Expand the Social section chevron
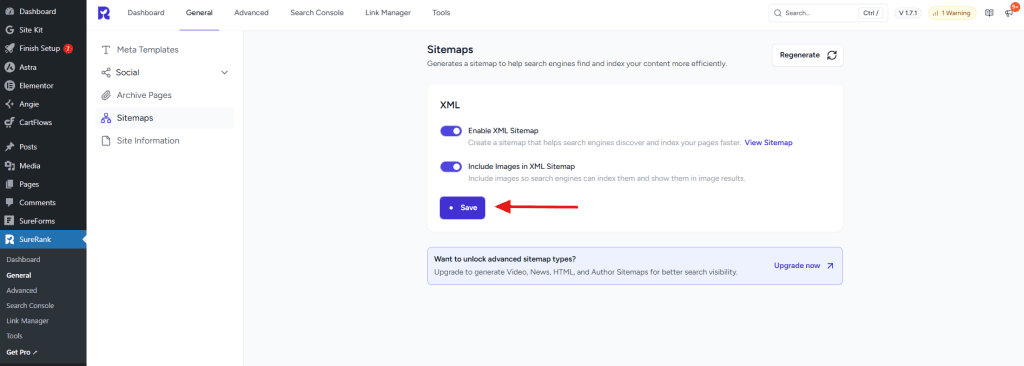Image resolution: width=1024 pixels, height=366 pixels. pos(225,73)
